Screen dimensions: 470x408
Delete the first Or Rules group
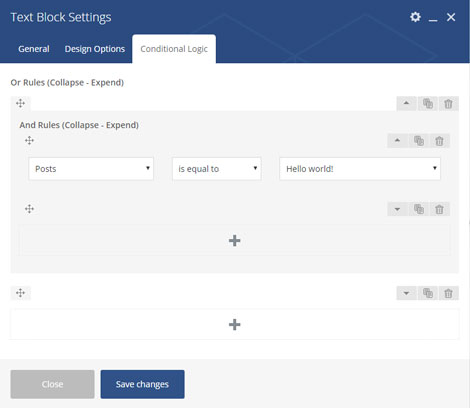pyautogui.click(x=448, y=104)
